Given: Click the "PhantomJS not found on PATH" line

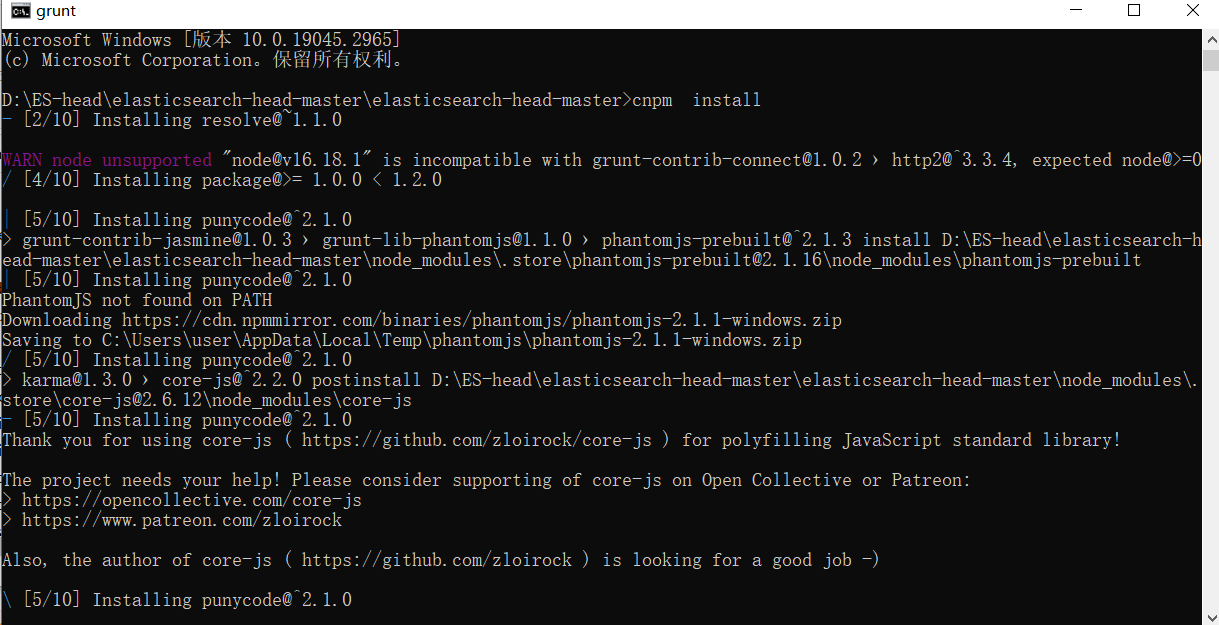Looking at the screenshot, I should click(x=137, y=300).
